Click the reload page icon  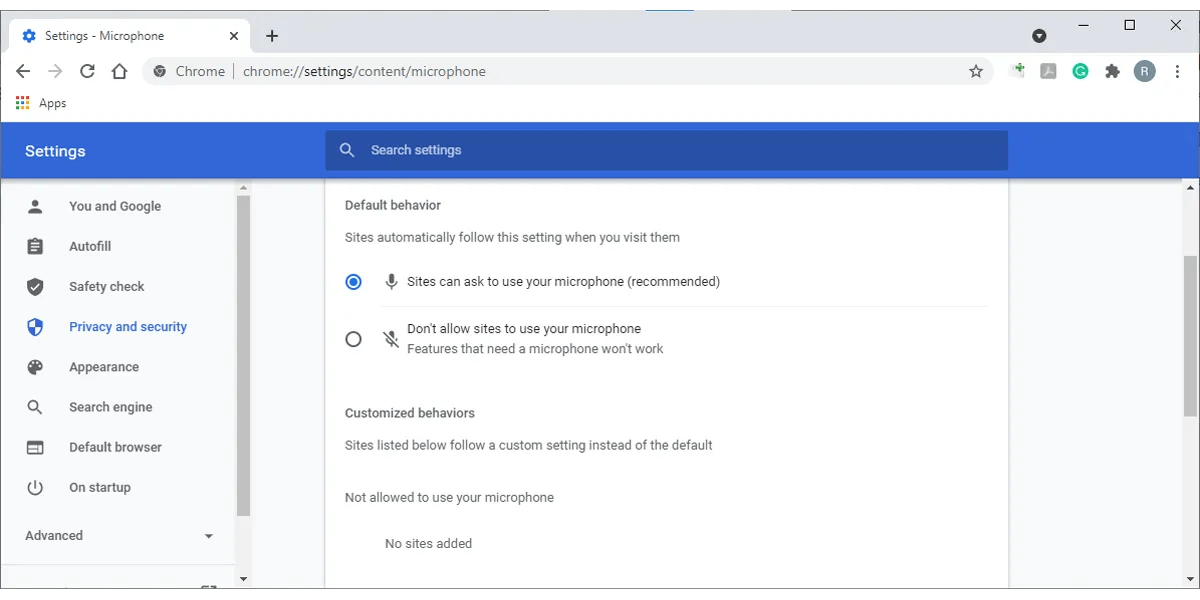[87, 71]
